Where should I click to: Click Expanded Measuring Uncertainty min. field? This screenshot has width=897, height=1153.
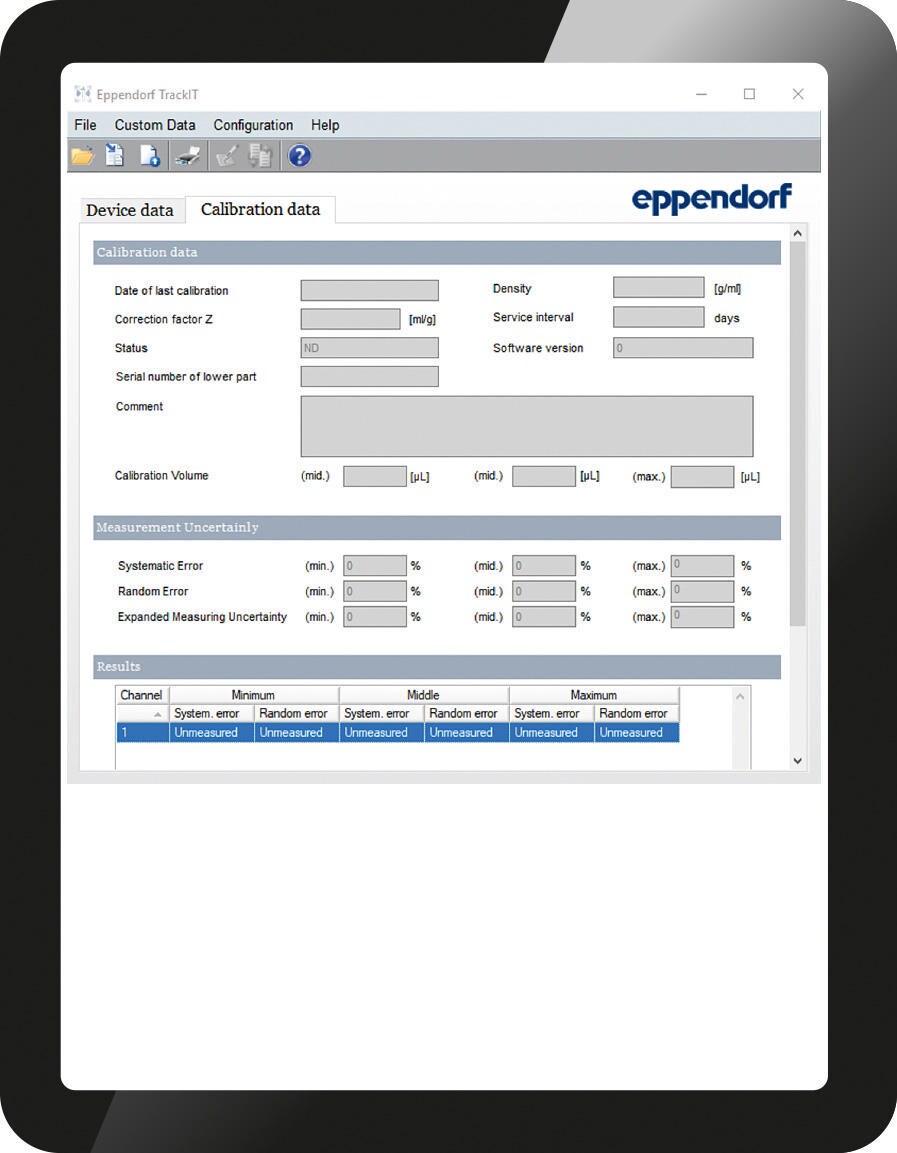point(375,616)
